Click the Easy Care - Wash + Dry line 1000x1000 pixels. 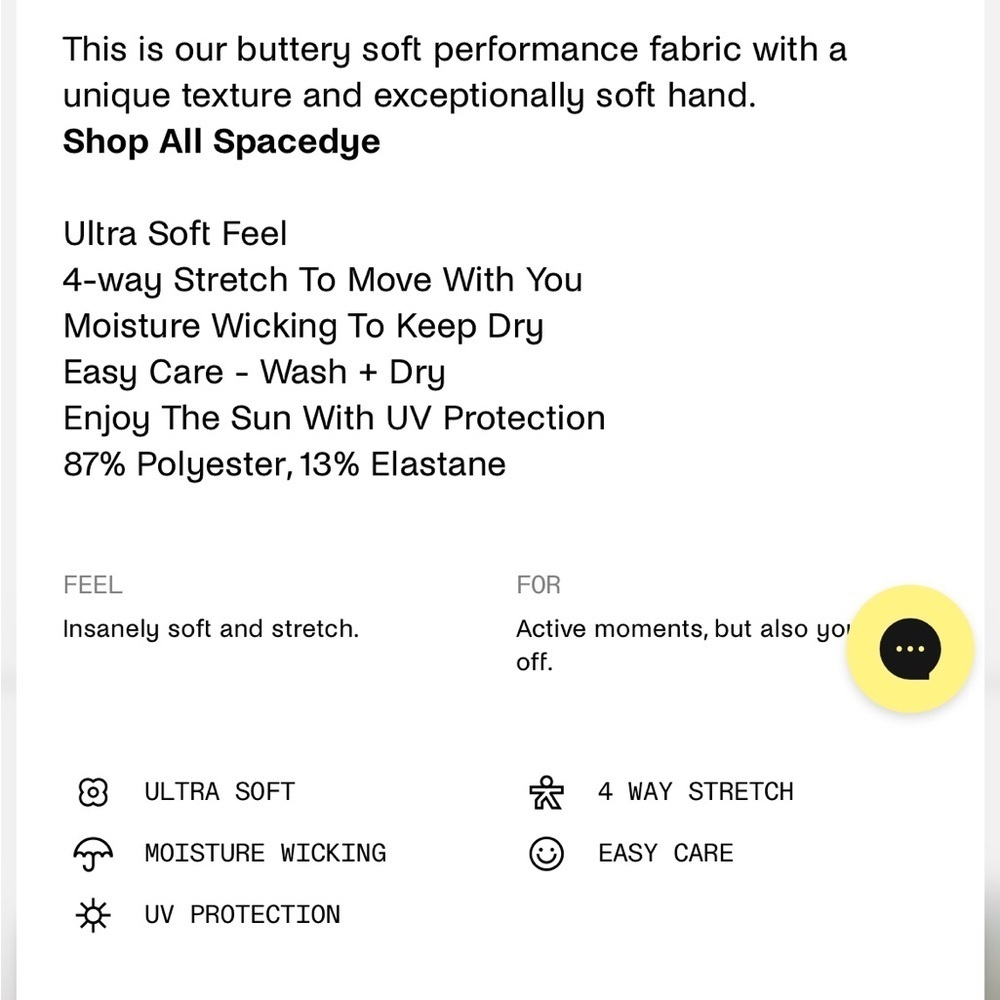click(x=254, y=372)
